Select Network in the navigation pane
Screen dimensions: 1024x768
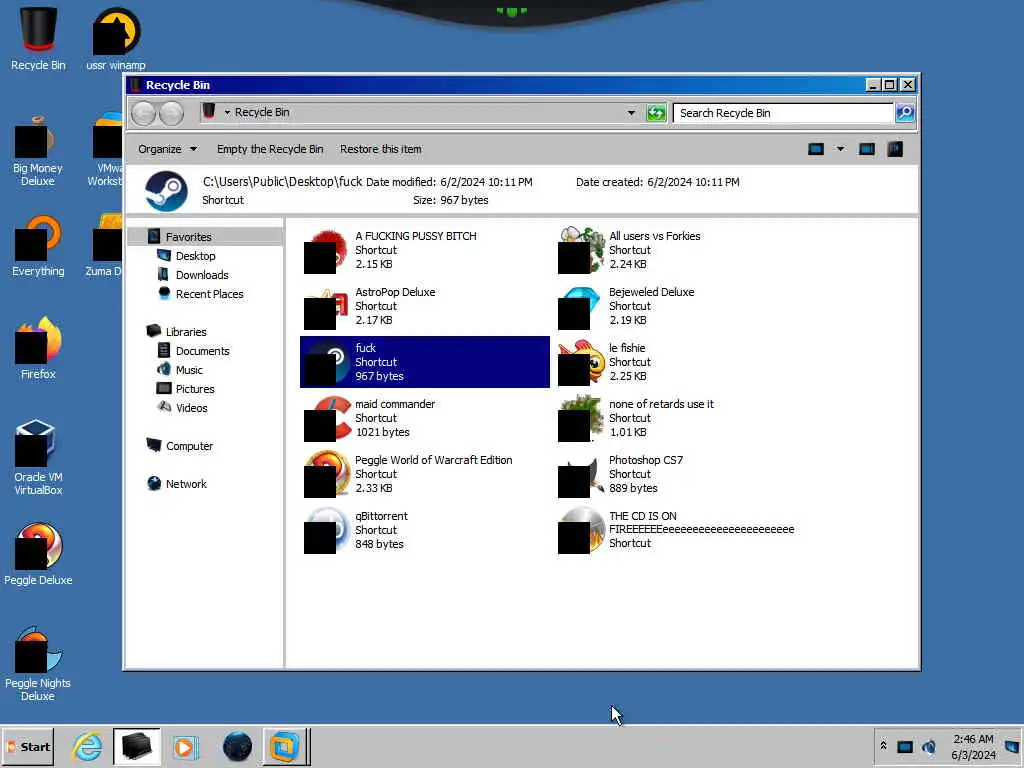(x=185, y=484)
